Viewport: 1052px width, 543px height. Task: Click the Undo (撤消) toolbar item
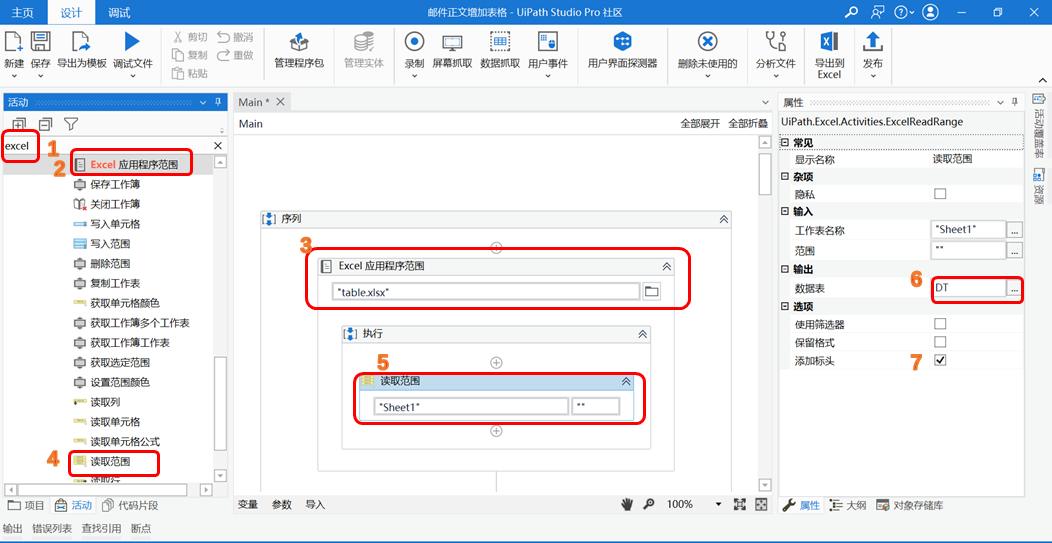235,37
